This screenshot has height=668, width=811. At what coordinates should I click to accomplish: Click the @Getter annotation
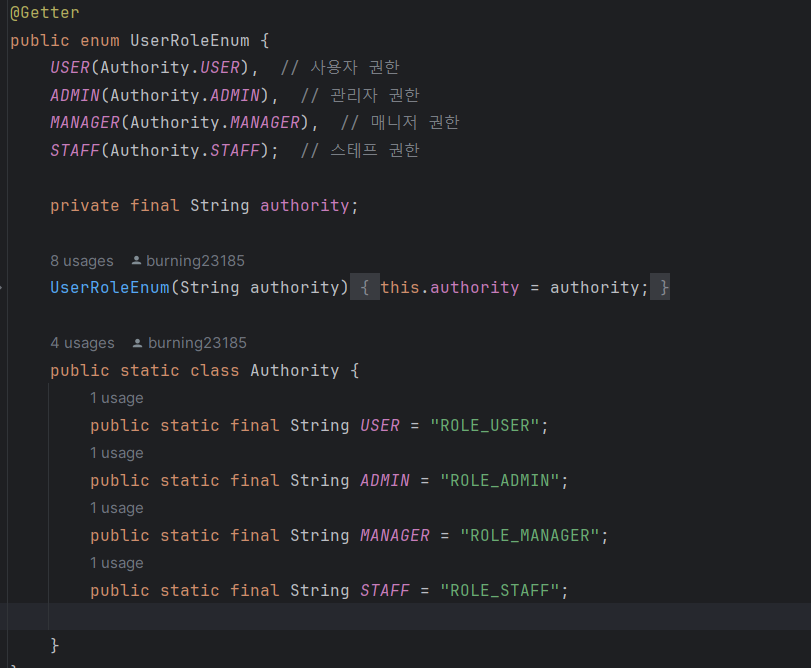tap(44, 12)
